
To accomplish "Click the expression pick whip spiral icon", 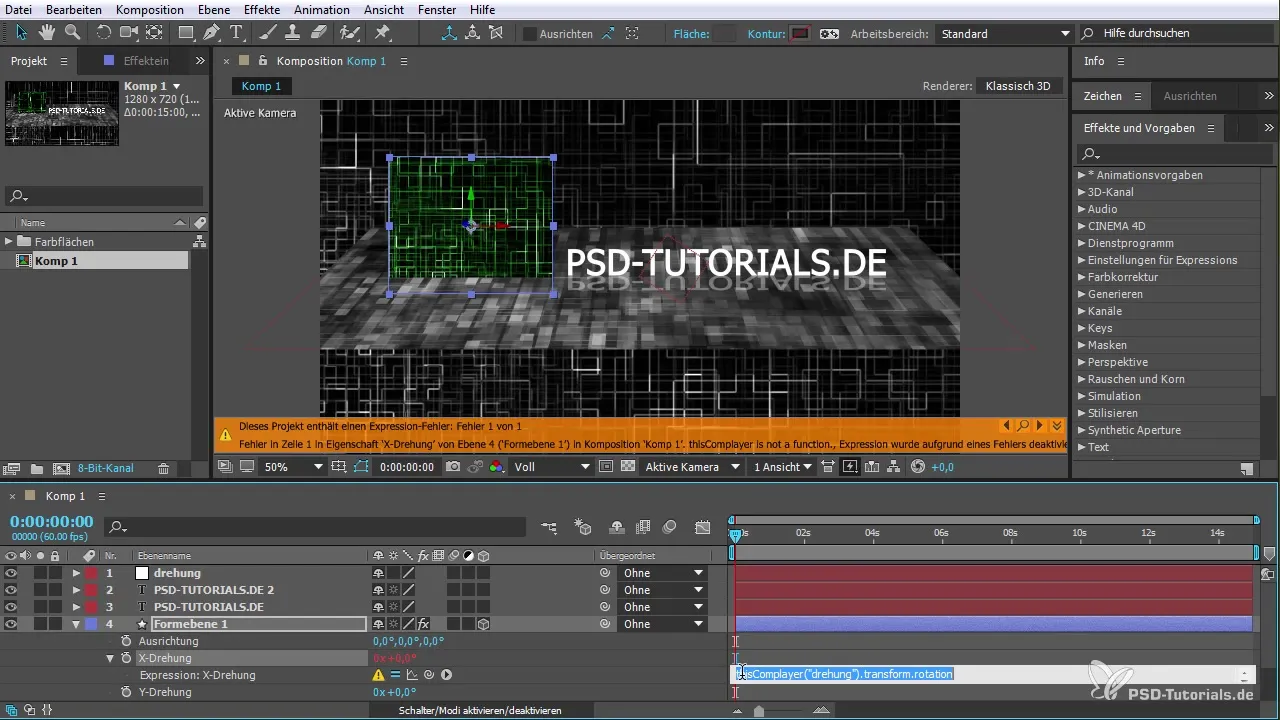I will 428,675.
